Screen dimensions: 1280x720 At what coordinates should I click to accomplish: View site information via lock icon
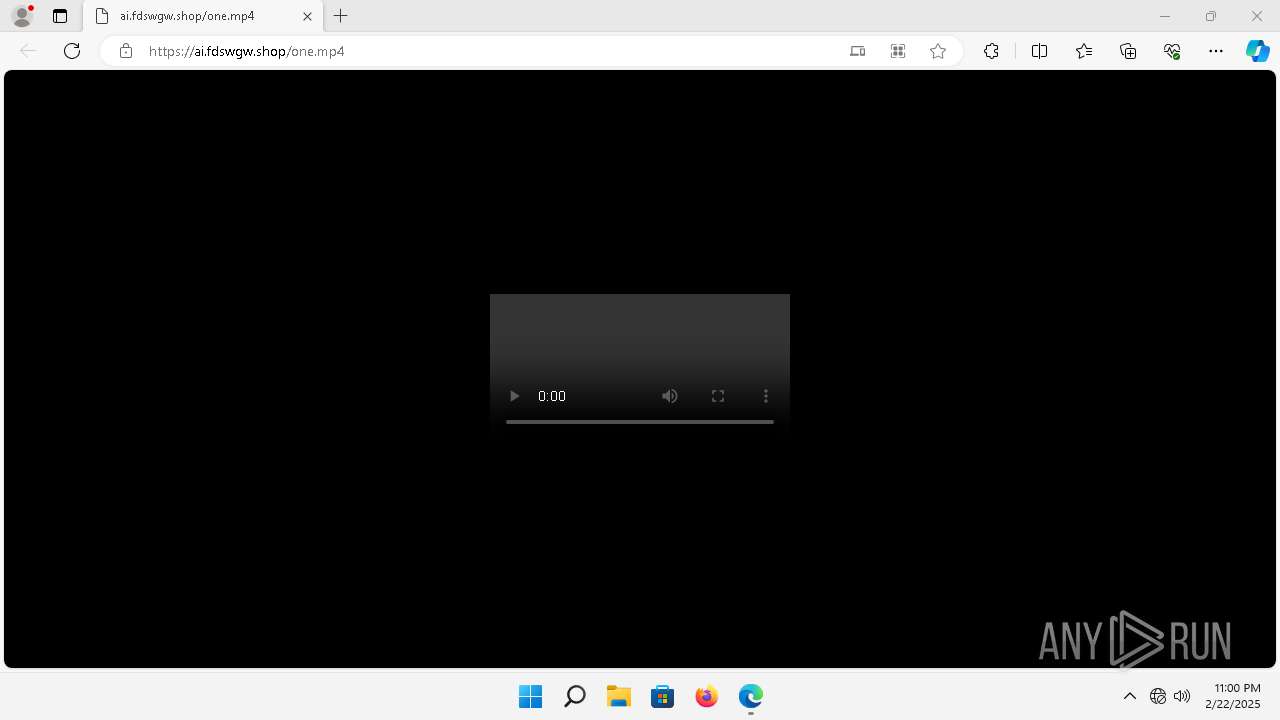click(126, 51)
